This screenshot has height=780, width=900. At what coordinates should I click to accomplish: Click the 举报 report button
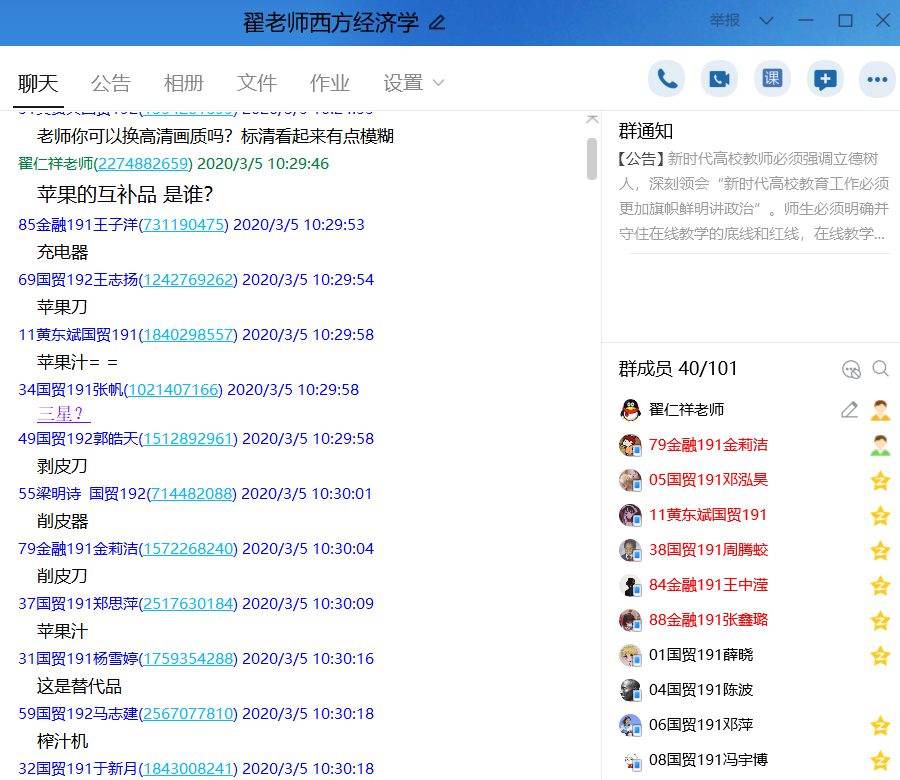click(725, 21)
